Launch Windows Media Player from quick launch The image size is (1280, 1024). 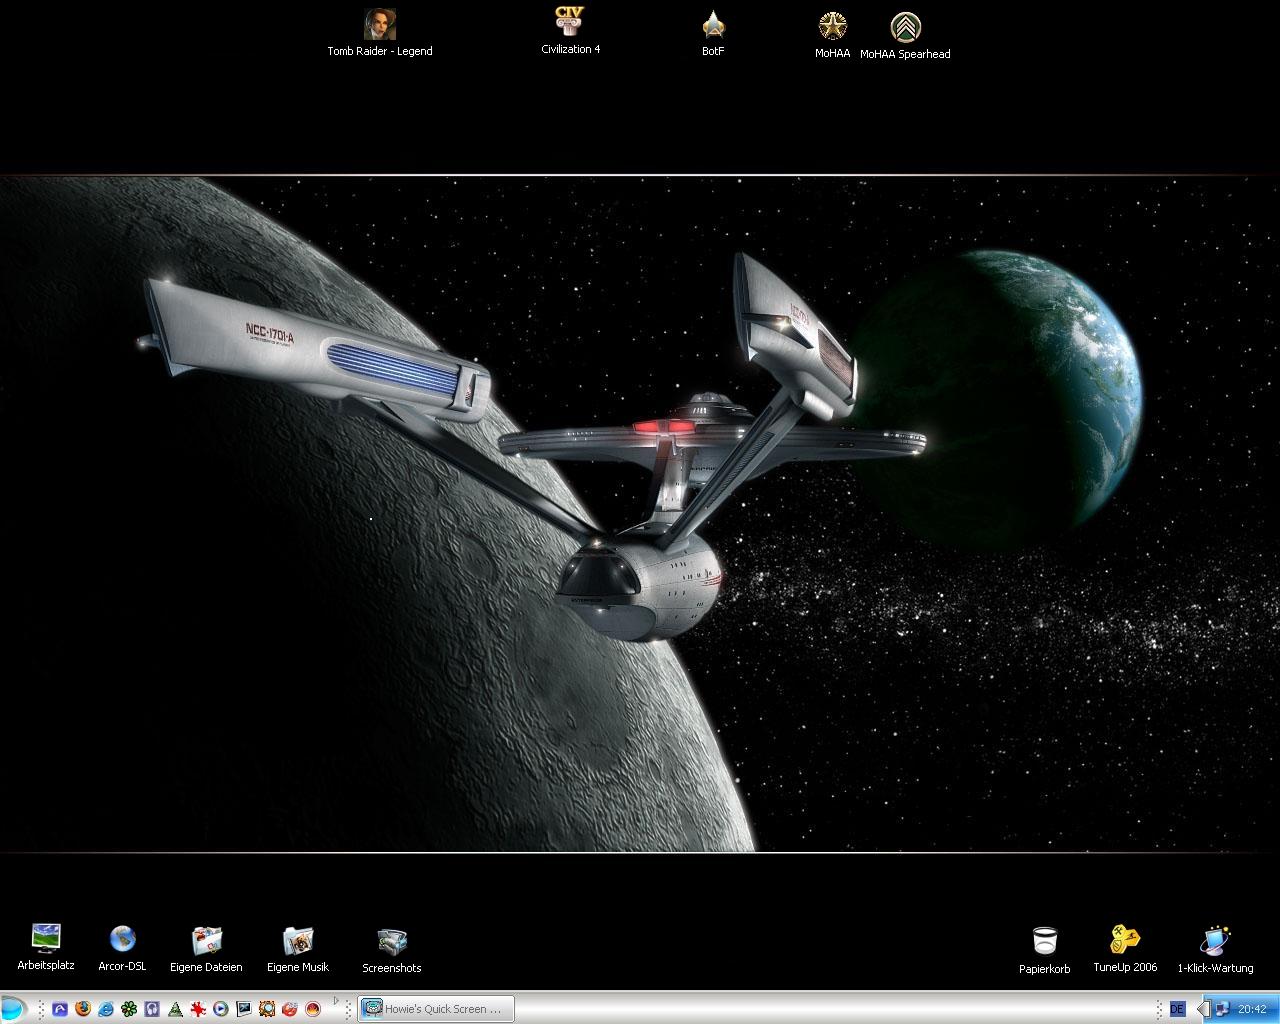coord(221,1009)
